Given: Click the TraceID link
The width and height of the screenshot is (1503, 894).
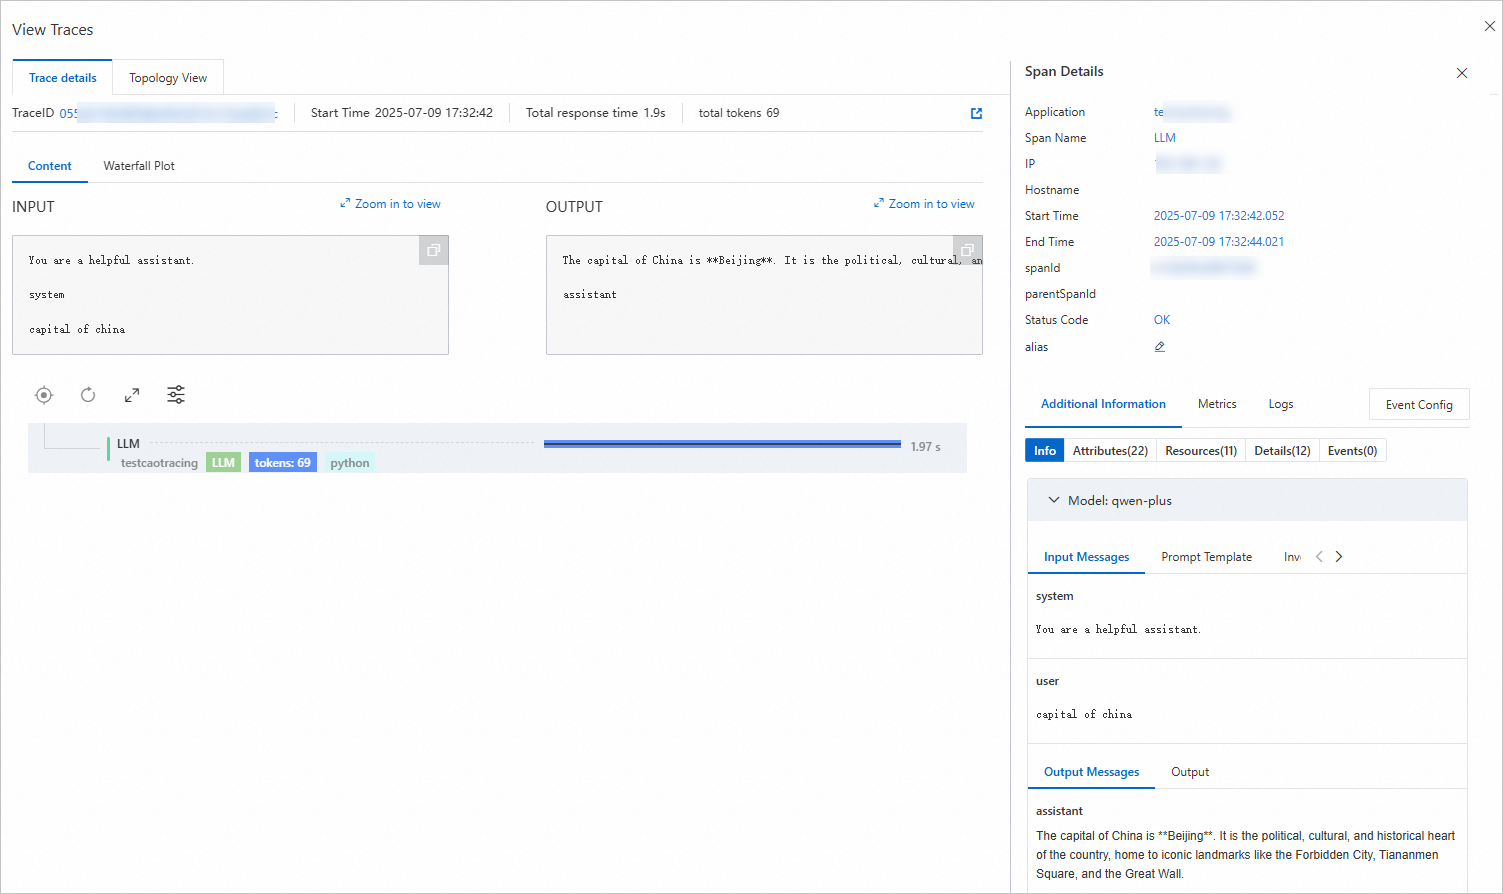Looking at the screenshot, I should [x=168, y=113].
